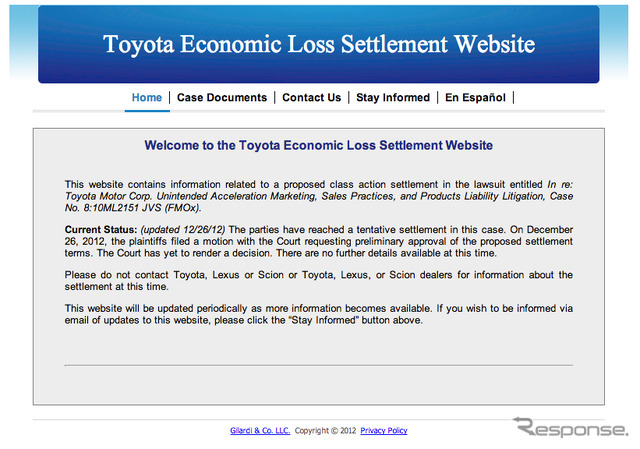The height and width of the screenshot is (449, 640).
Task: Click the 'website will be updated periodically' paragraph
Action: click(x=318, y=314)
